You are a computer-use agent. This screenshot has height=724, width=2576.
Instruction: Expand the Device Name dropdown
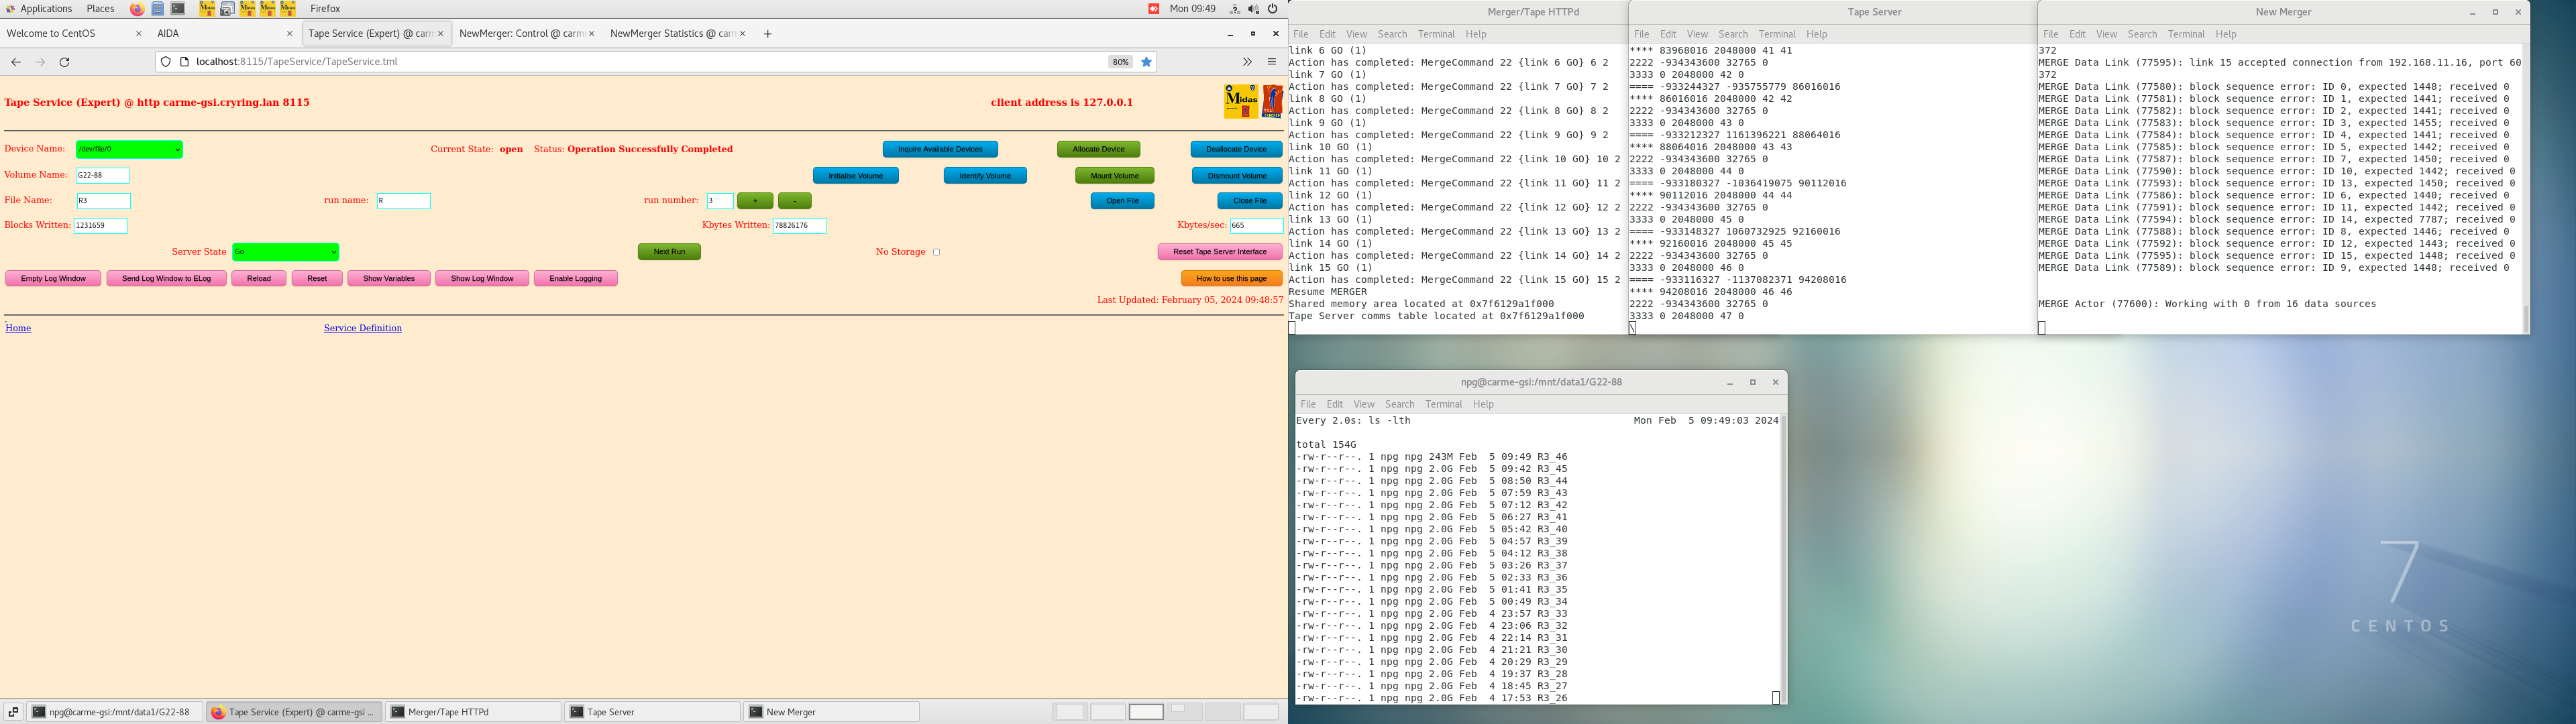pyautogui.click(x=129, y=149)
